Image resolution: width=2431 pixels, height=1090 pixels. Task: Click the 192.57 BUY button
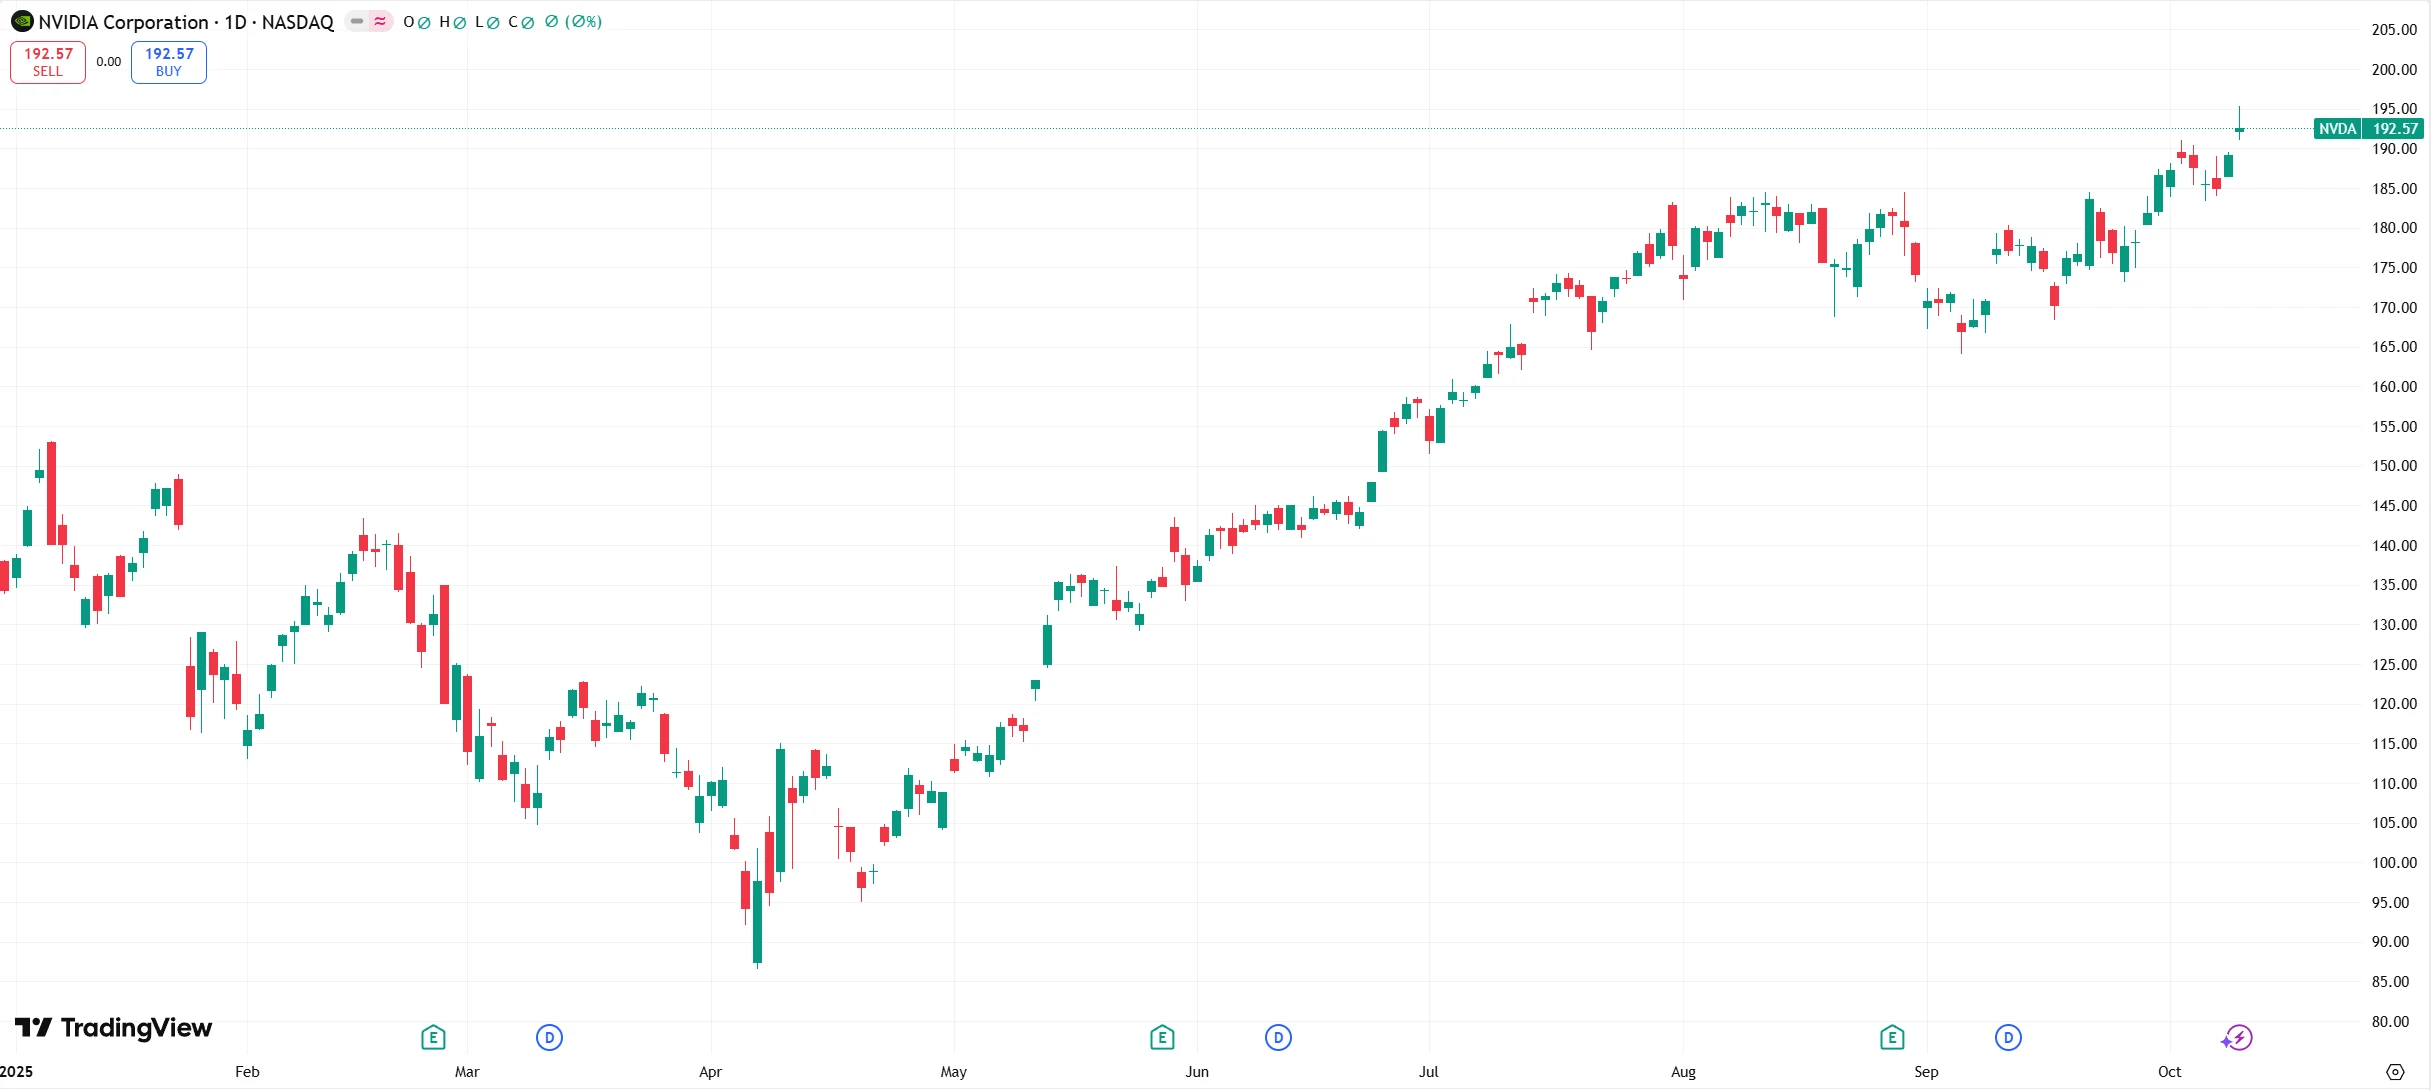coord(169,62)
